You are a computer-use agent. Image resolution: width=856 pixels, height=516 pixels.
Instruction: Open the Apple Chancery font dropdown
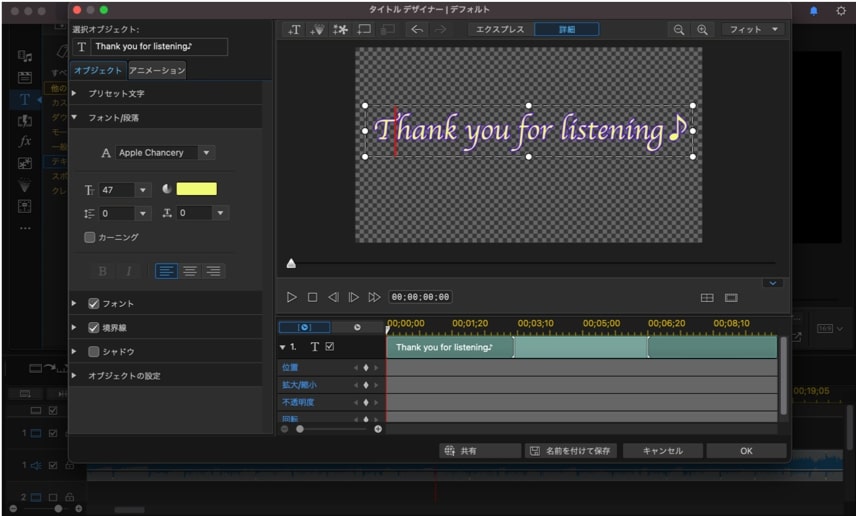coord(206,153)
